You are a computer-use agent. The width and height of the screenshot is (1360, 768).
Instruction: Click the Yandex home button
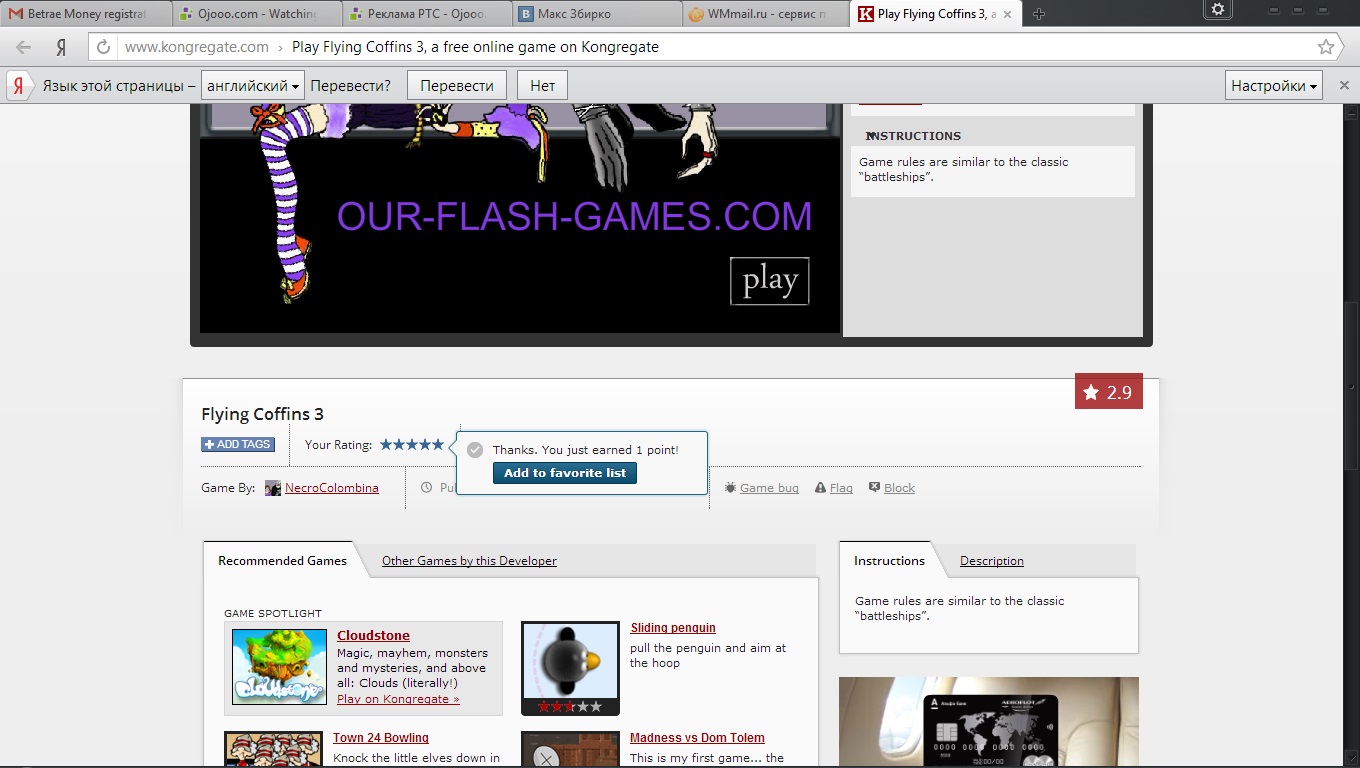pyautogui.click(x=61, y=47)
